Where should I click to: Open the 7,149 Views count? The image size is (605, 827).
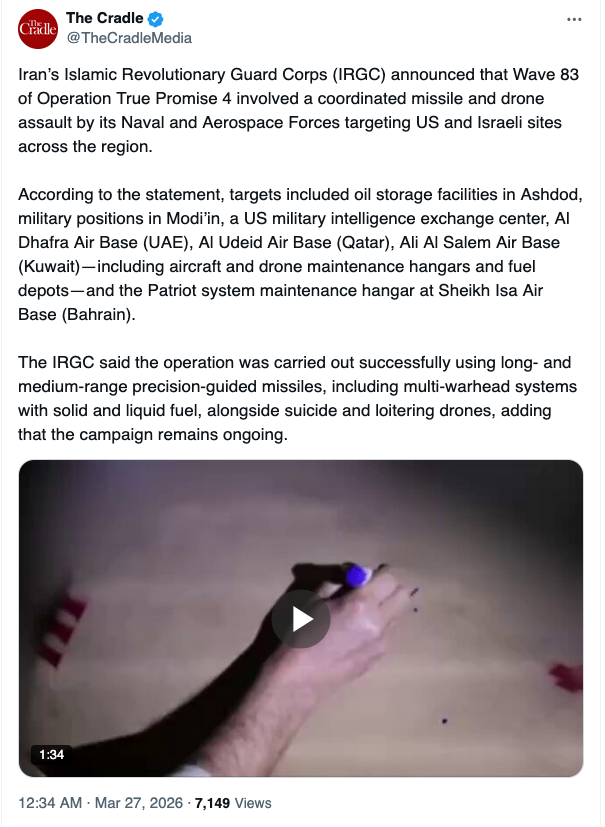click(233, 803)
